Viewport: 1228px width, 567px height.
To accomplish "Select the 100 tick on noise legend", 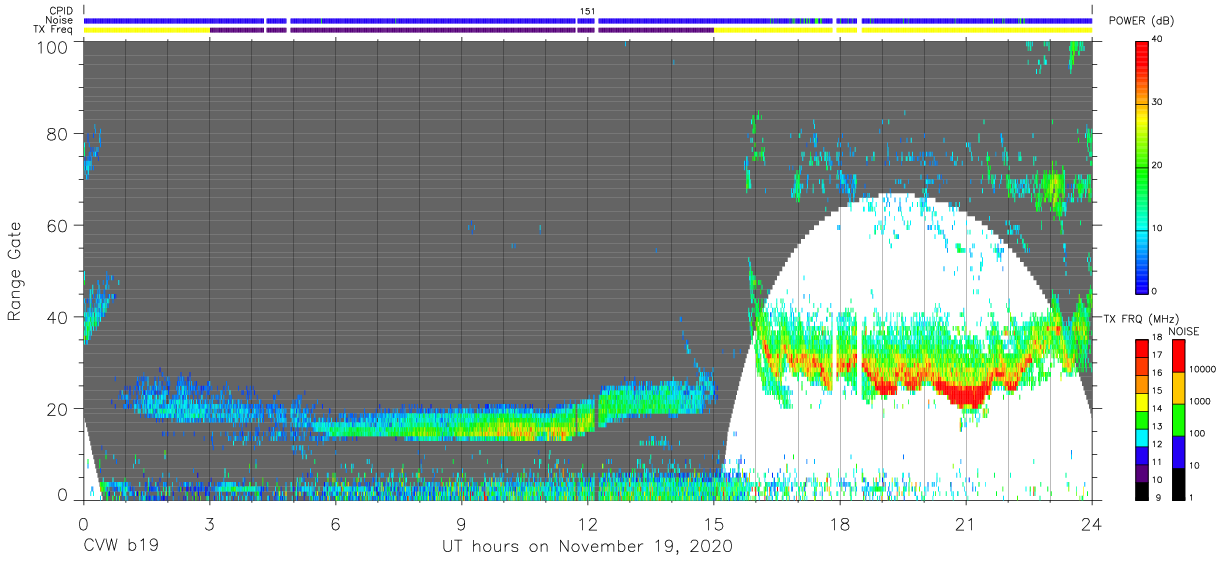I will 1195,433.
